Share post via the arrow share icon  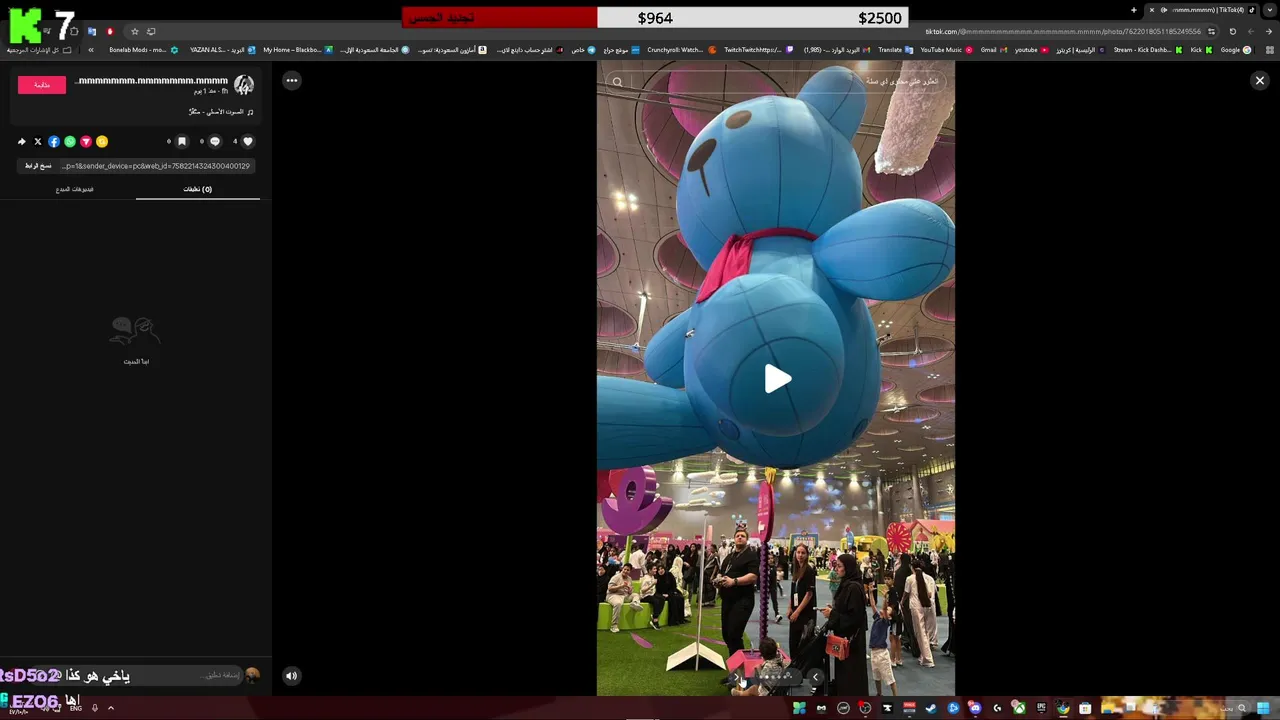coord(22,141)
